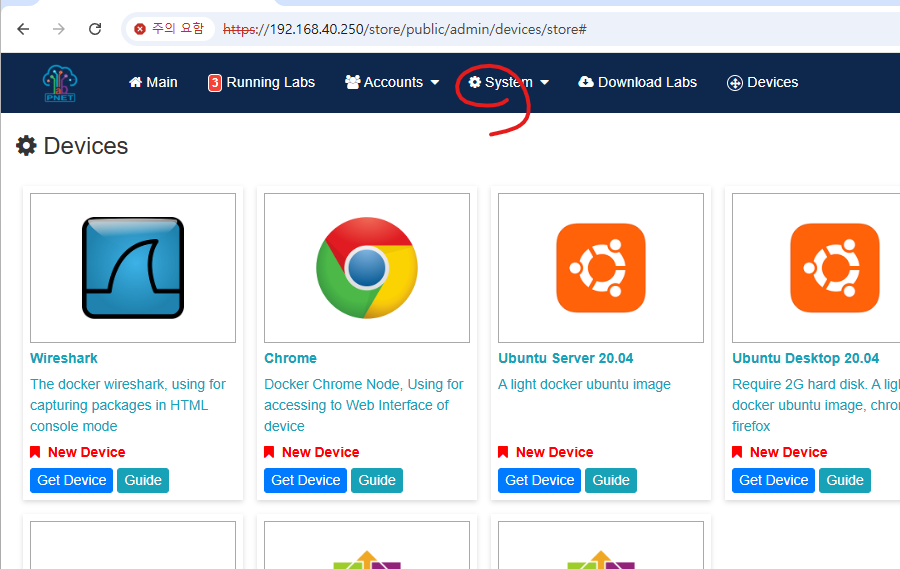The width and height of the screenshot is (900, 569).
Task: Open the Guide for Ubuntu Server 20.04
Action: coord(611,480)
